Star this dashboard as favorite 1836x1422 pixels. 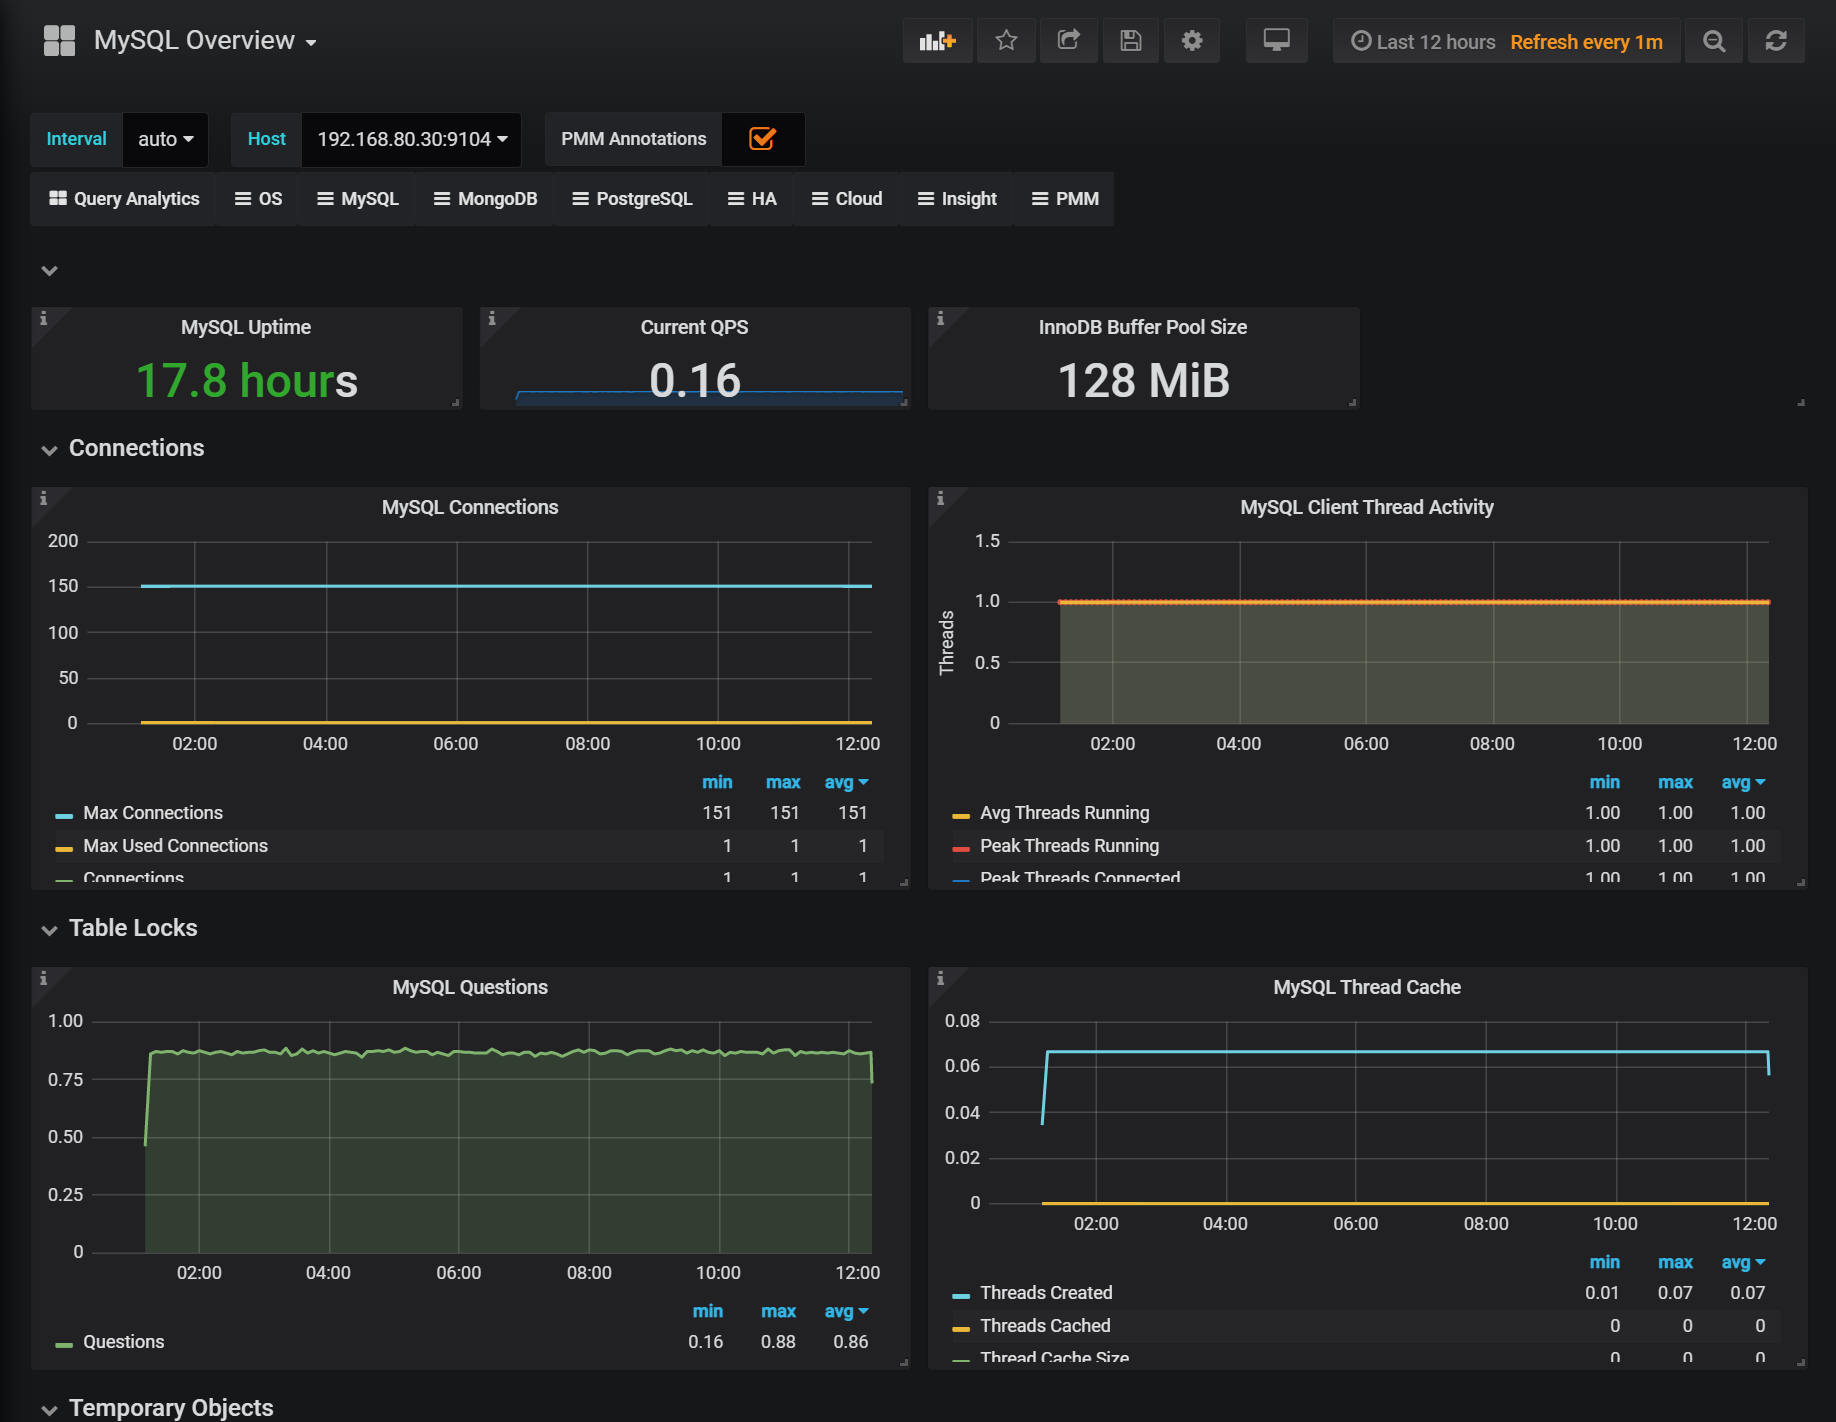tap(1006, 41)
